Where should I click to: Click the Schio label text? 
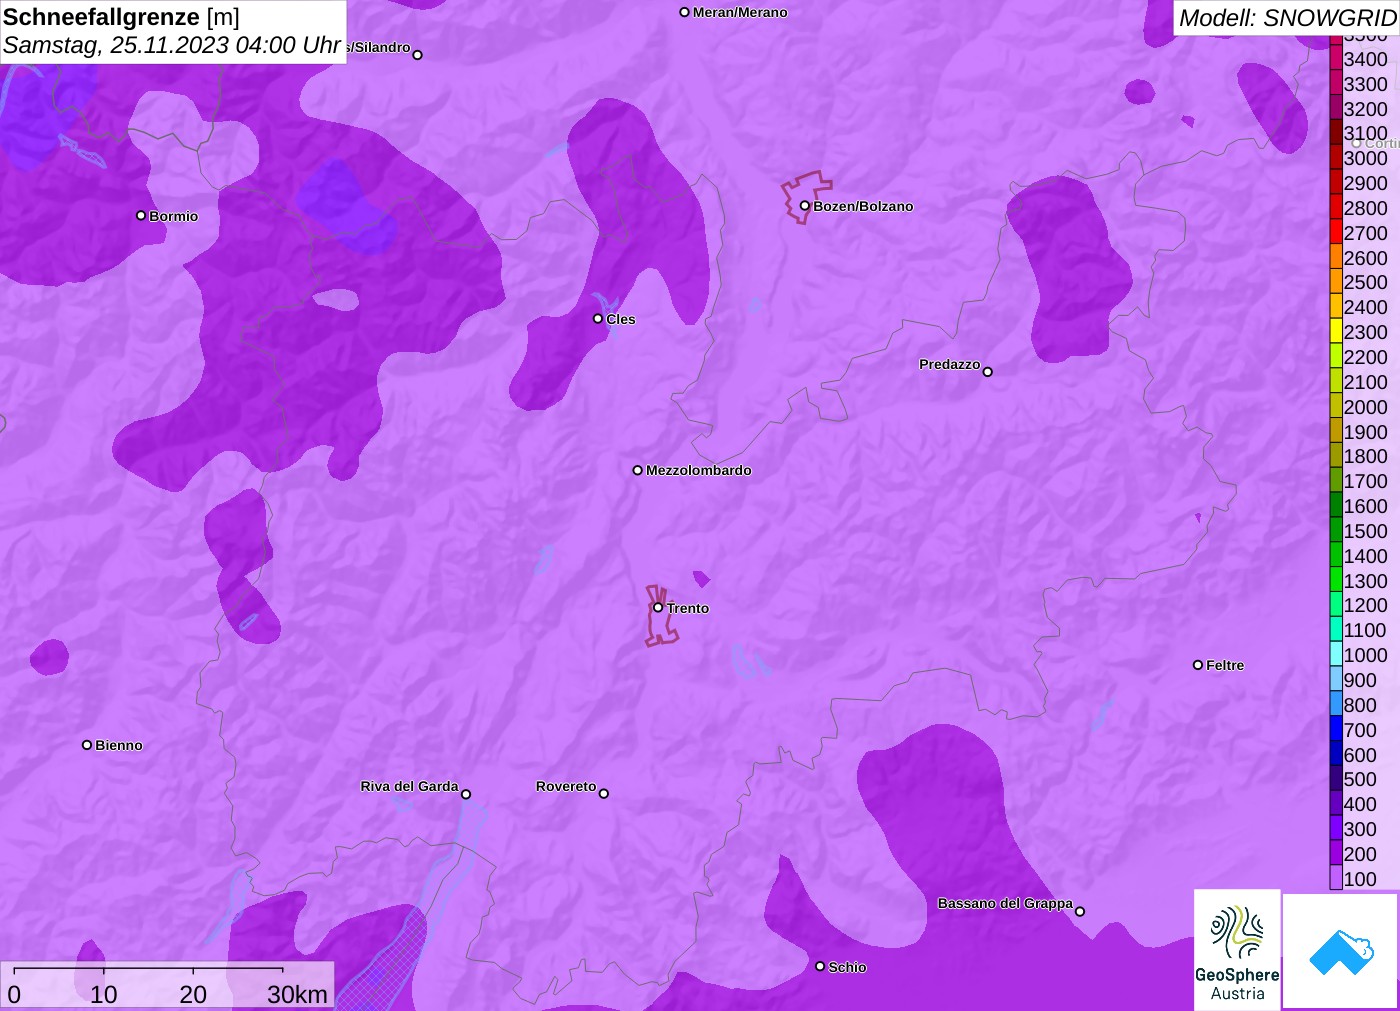(x=847, y=967)
